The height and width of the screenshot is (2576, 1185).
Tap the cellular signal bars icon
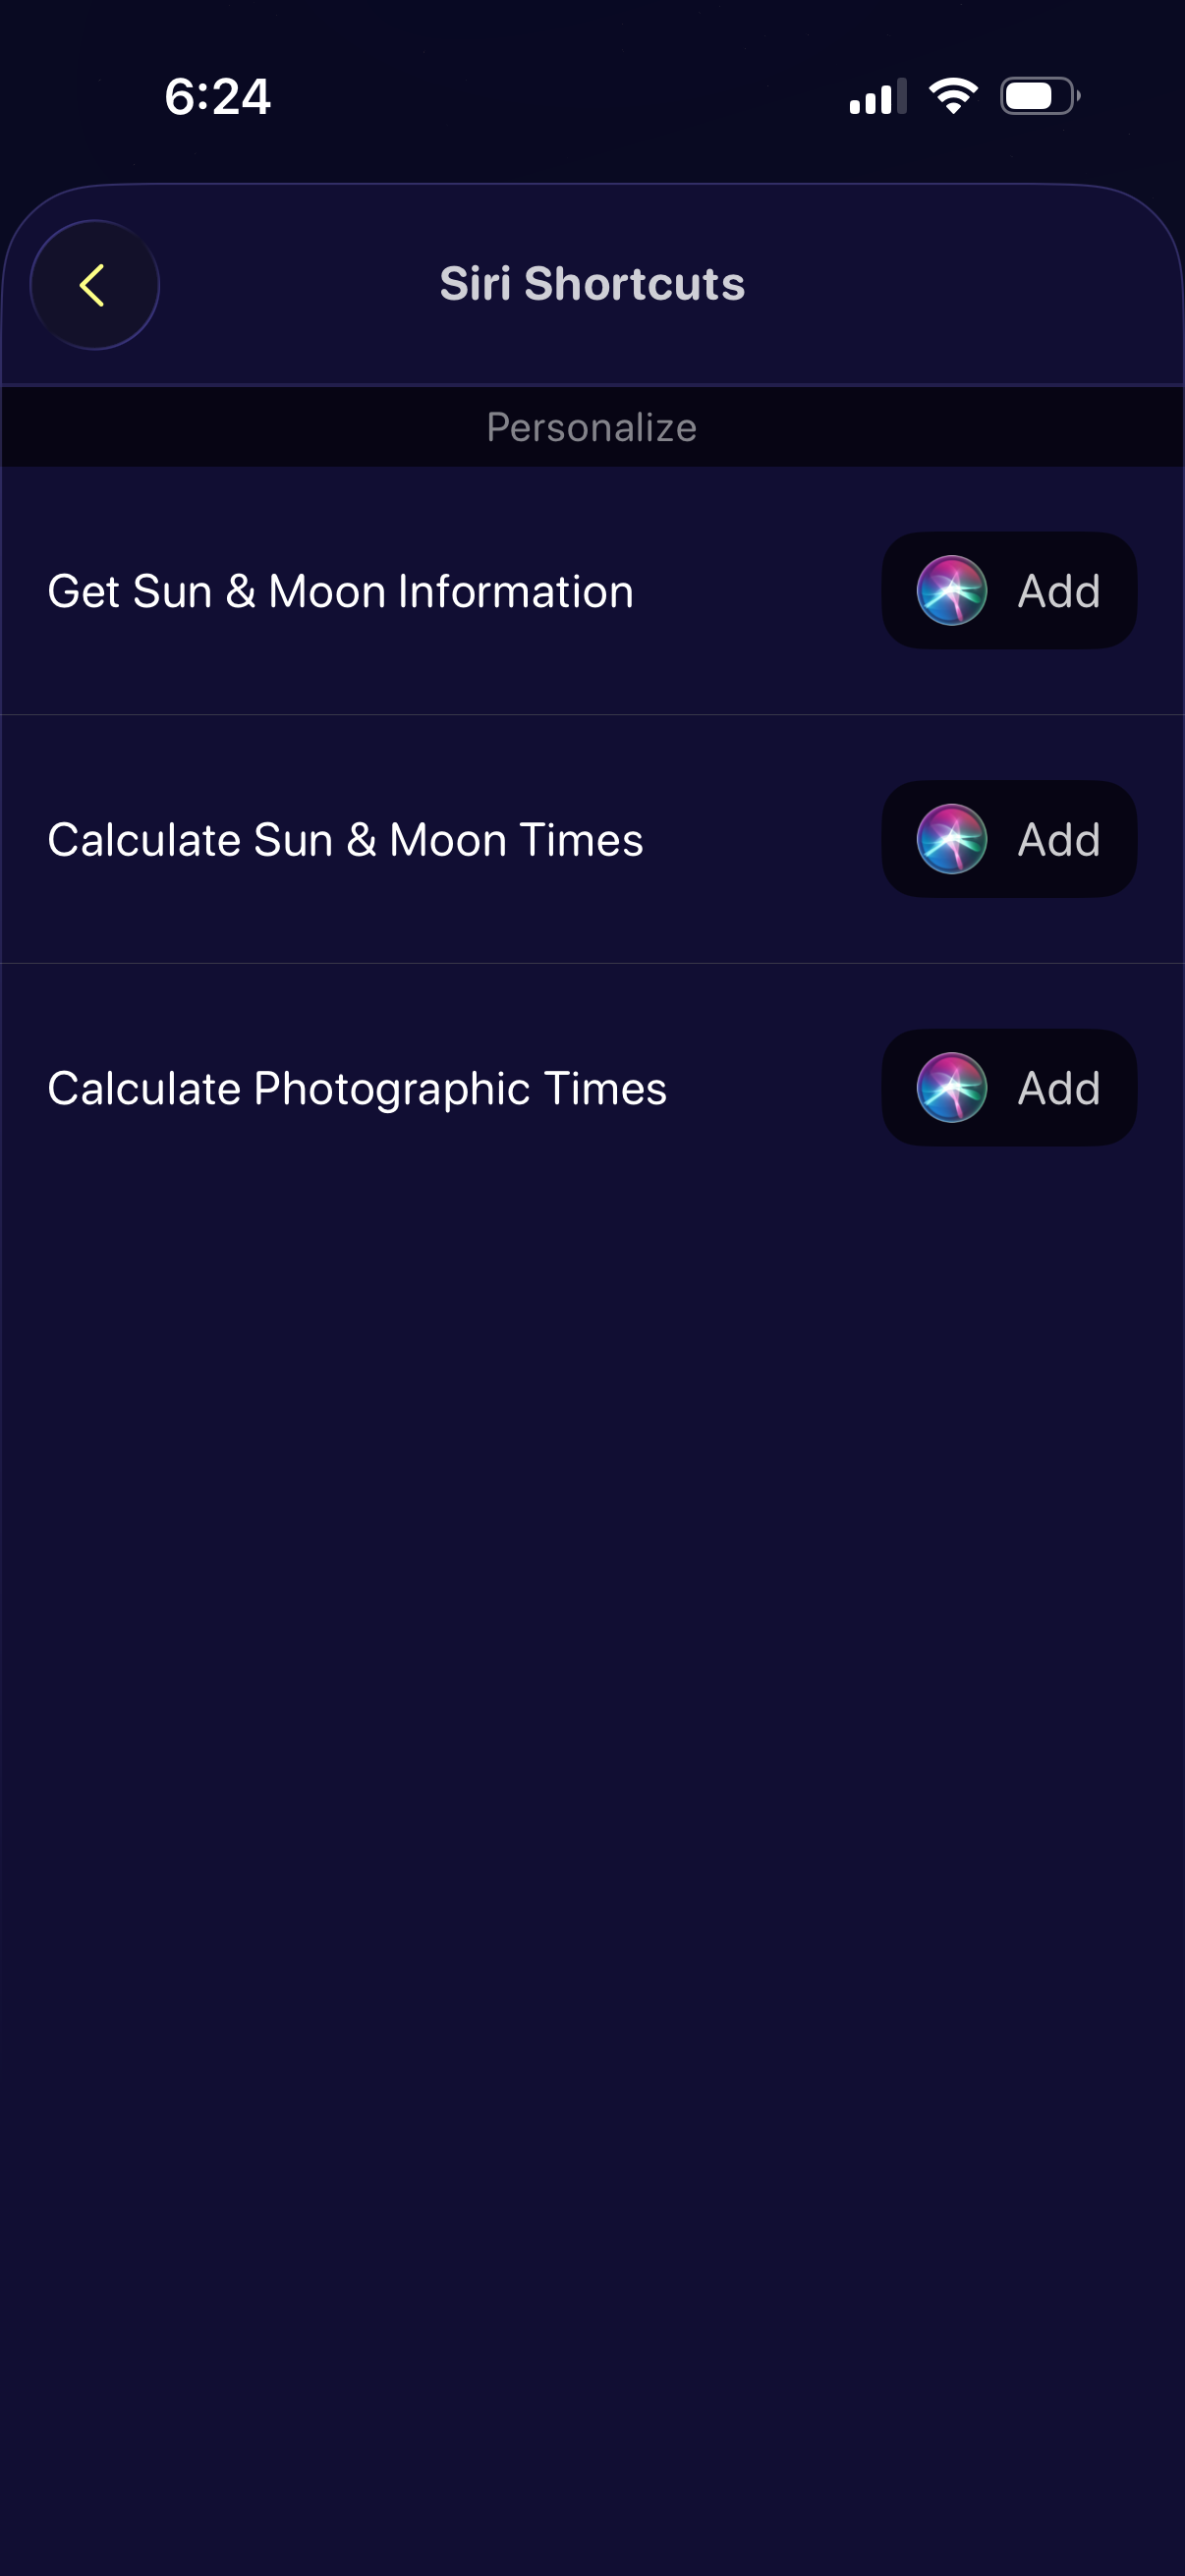(877, 97)
